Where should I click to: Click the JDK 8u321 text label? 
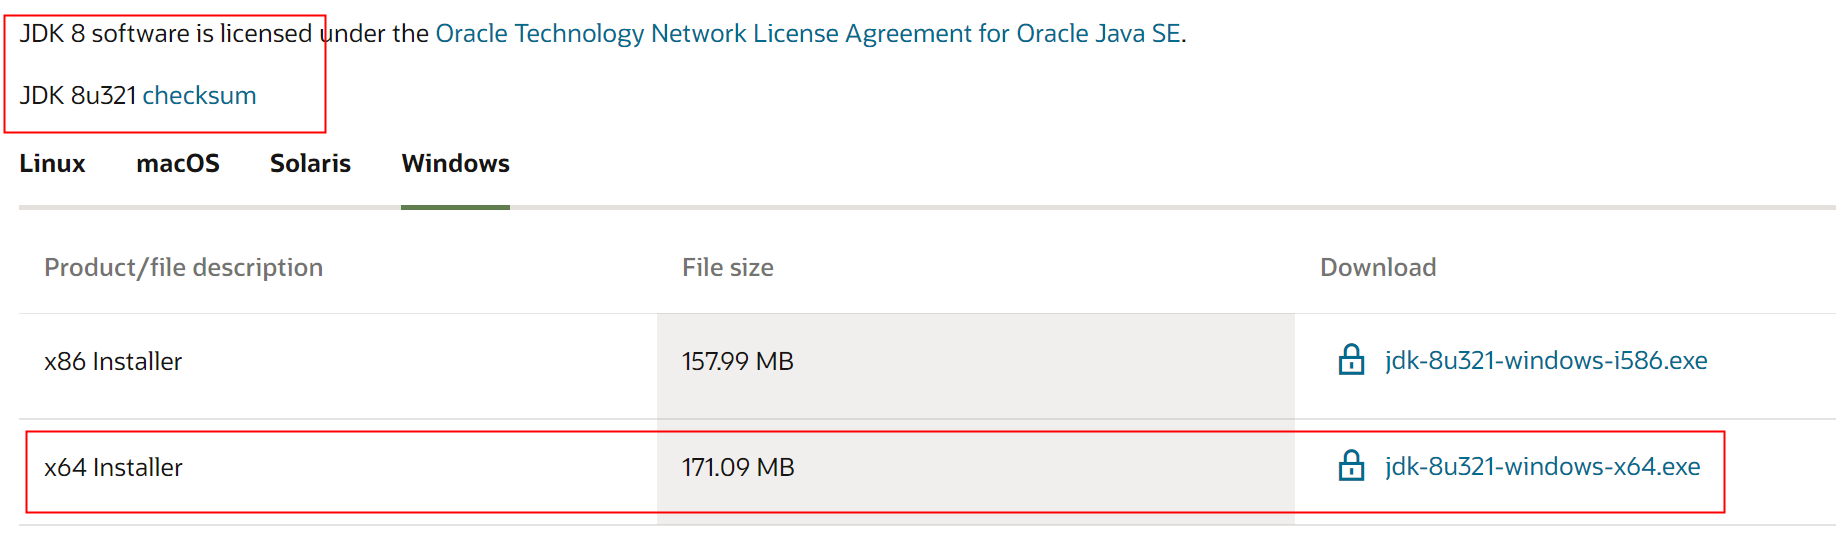[78, 95]
